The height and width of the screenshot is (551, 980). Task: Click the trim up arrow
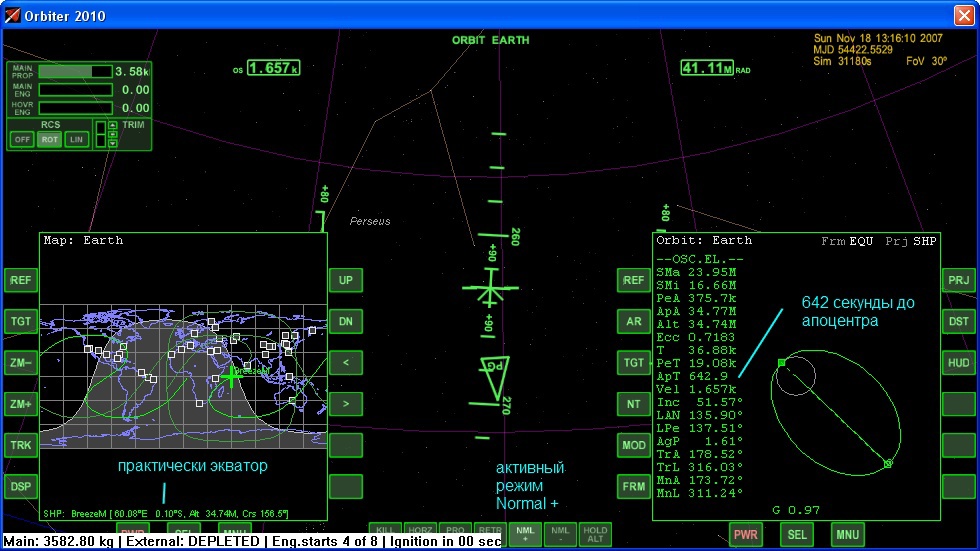[x=112, y=126]
